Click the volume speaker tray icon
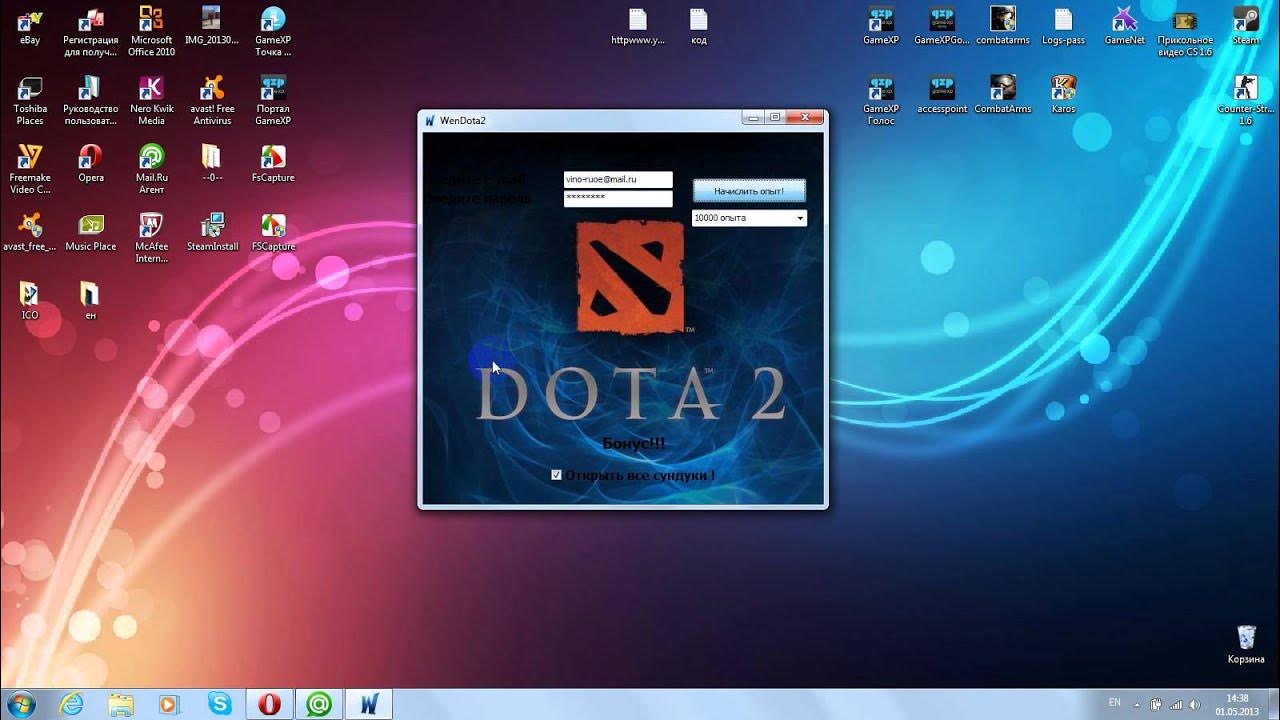Screen dimensions: 1280x720 coord(1194,704)
